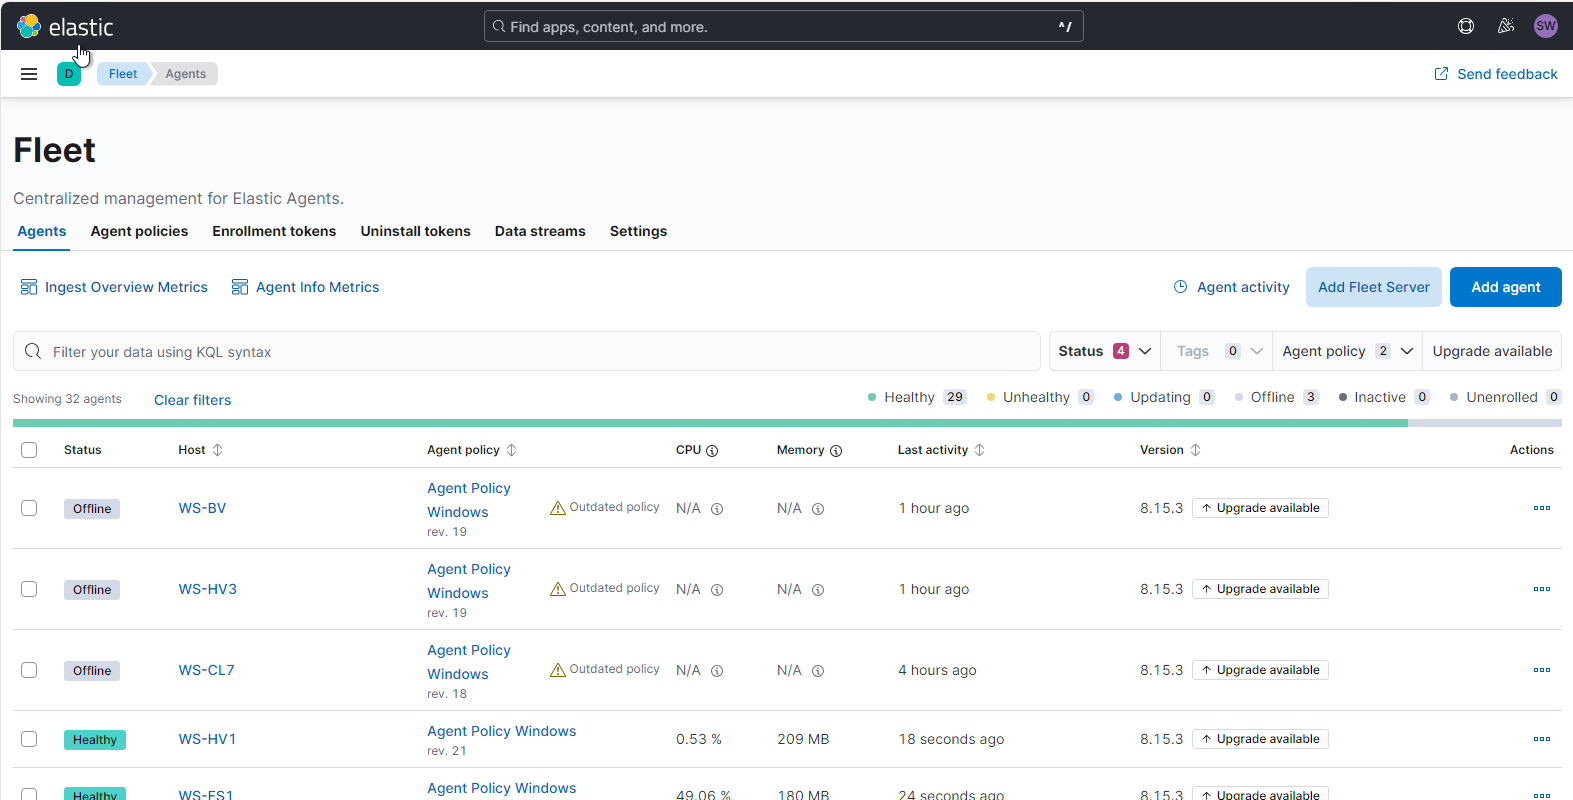Screen dimensions: 1573x800
Task: Click the Add Fleet Server button
Action: (x=1374, y=287)
